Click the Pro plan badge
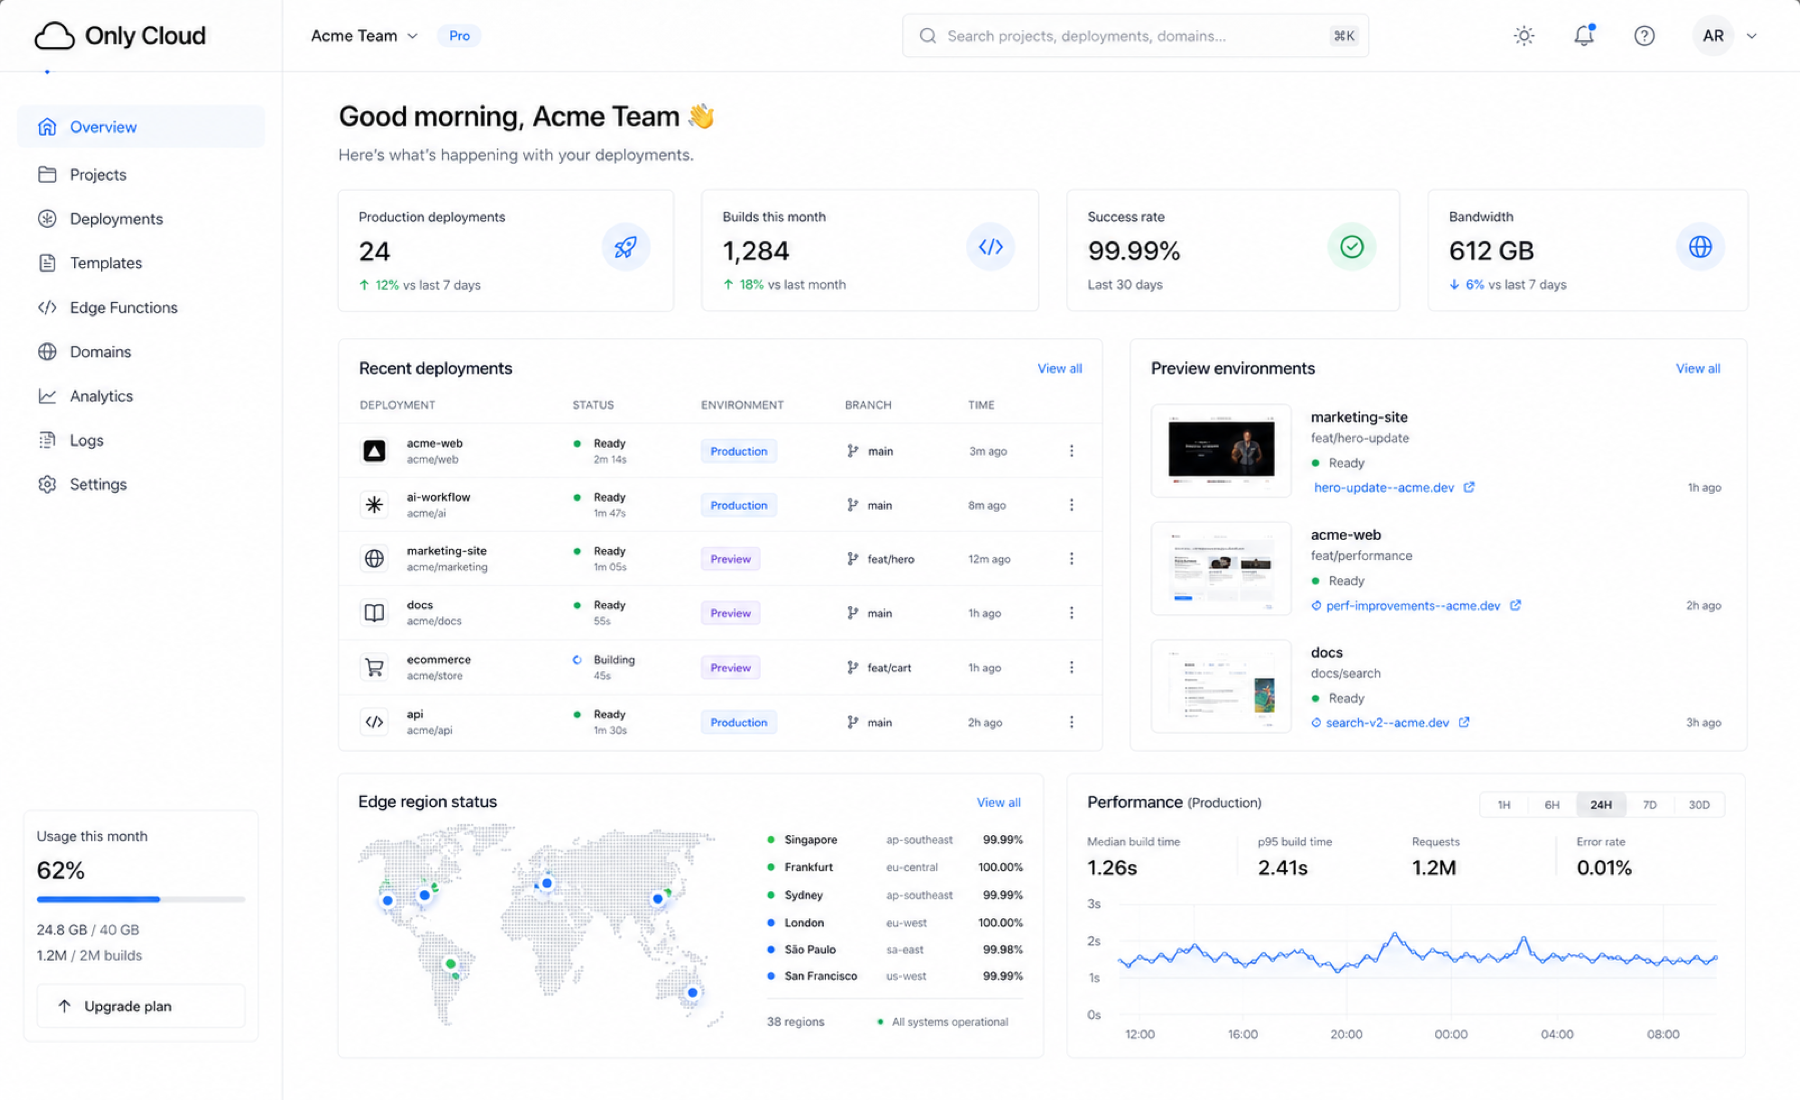This screenshot has width=1800, height=1100. point(459,36)
